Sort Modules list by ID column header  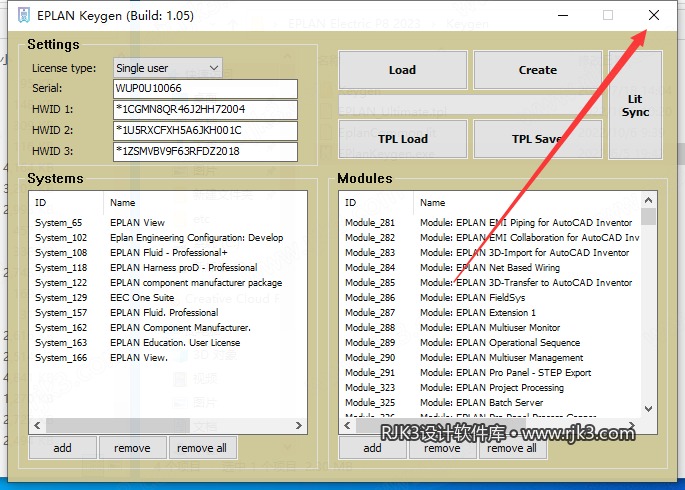point(376,203)
